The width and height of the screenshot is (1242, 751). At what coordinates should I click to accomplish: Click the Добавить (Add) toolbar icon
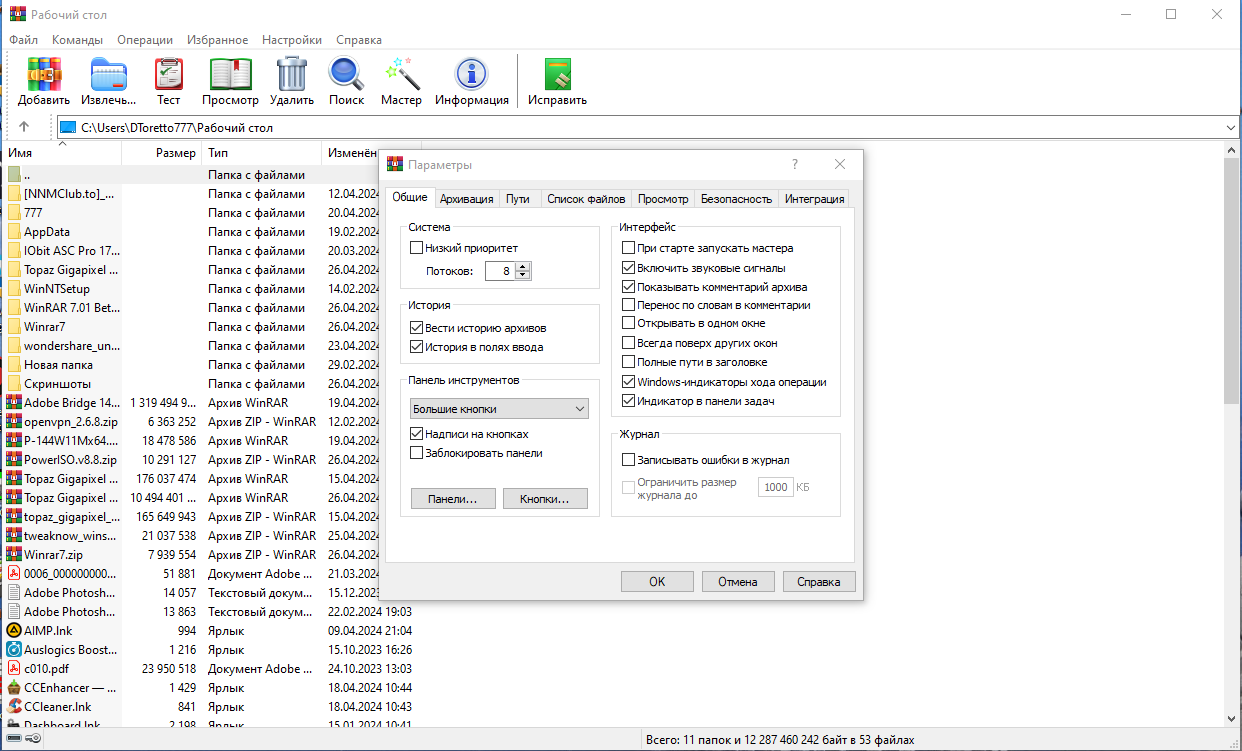pos(44,74)
